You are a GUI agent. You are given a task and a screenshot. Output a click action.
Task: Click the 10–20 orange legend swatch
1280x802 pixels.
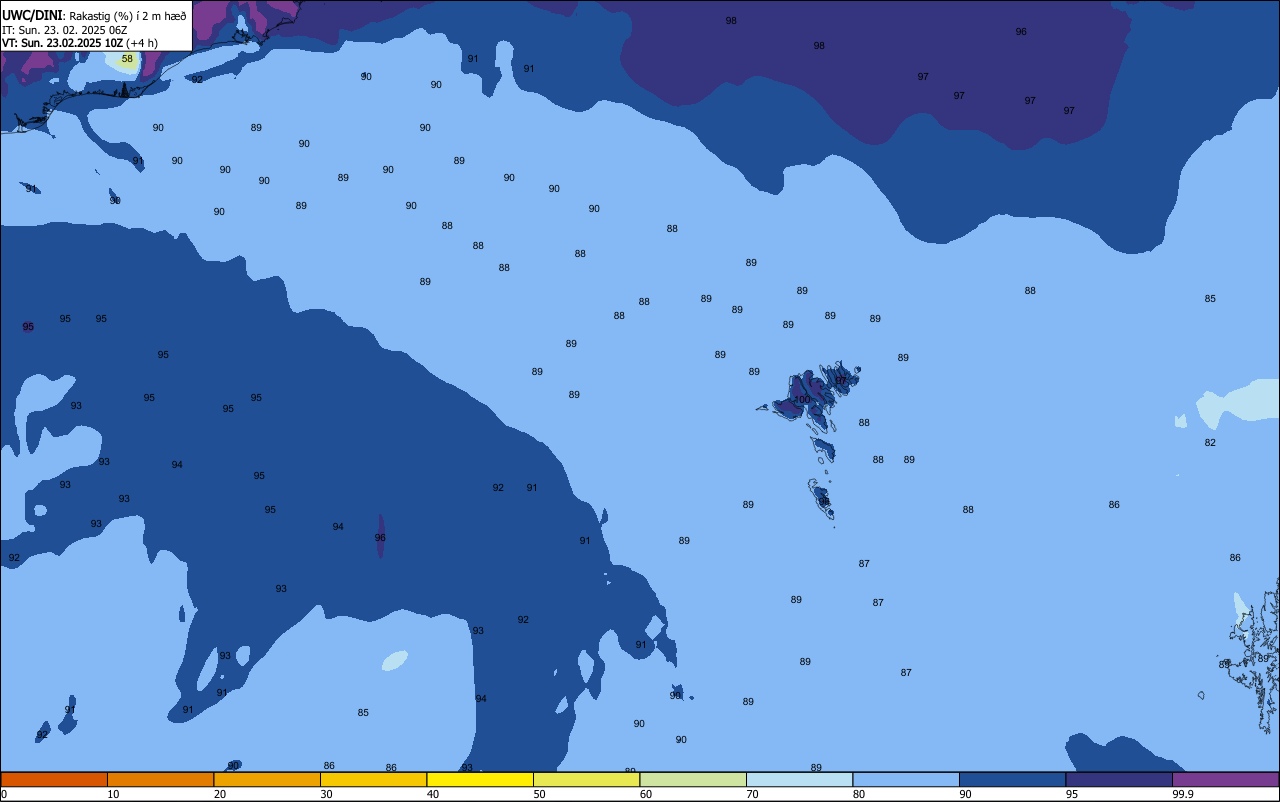tap(160, 779)
